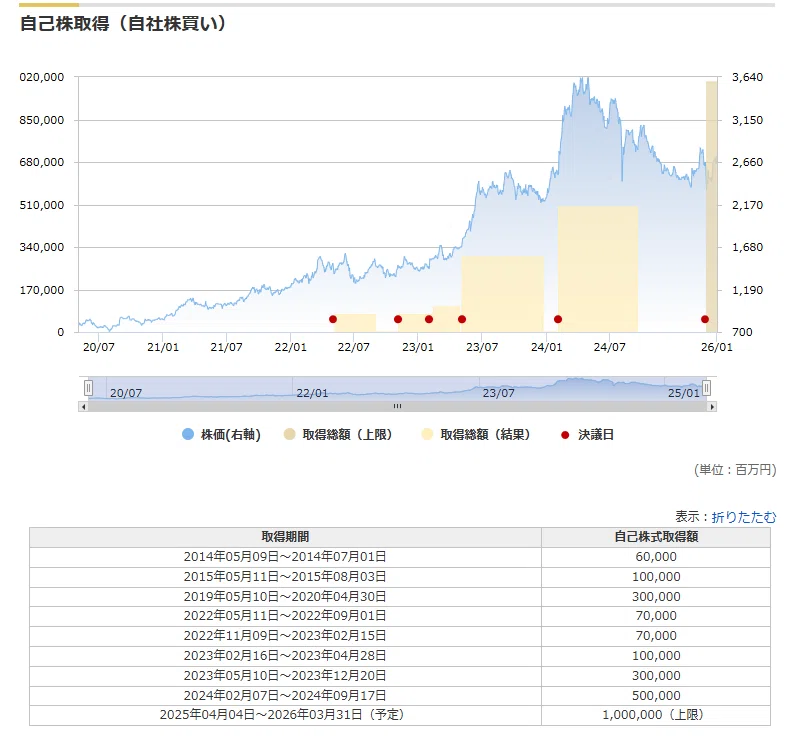Grab the left range navigator handle
Viewport: 793px width, 736px height.
[x=89, y=388]
